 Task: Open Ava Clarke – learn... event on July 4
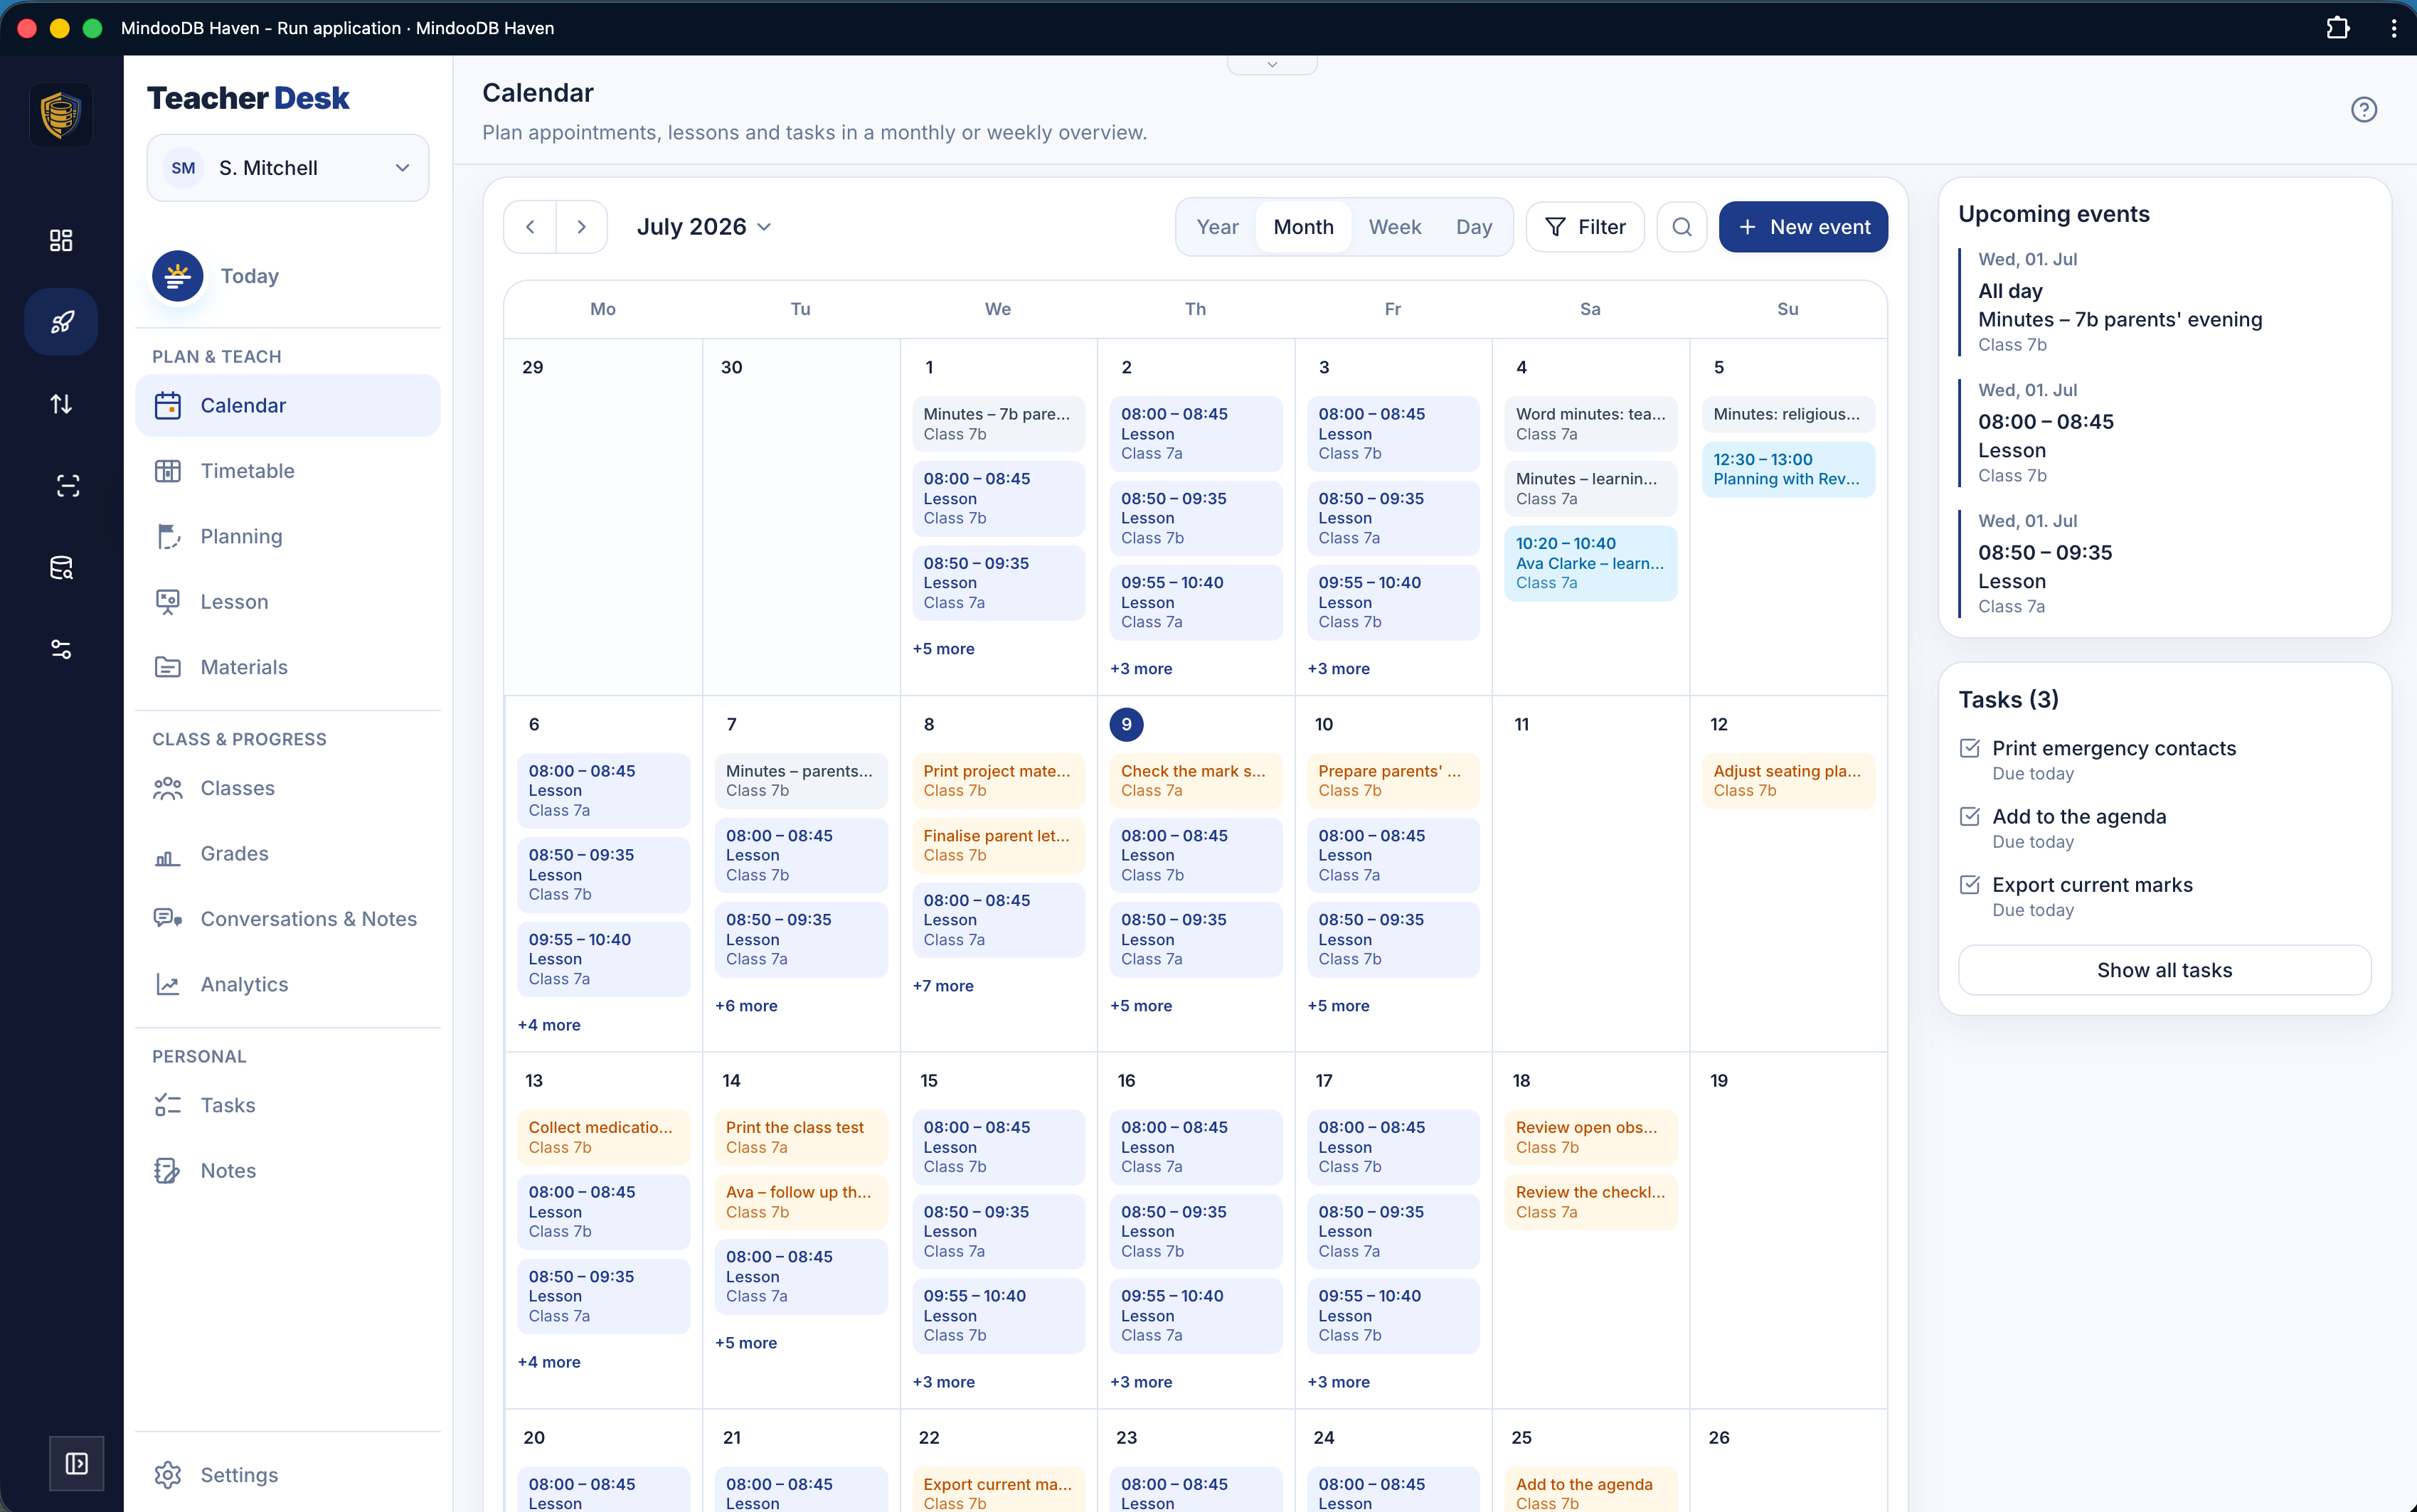(x=1590, y=563)
